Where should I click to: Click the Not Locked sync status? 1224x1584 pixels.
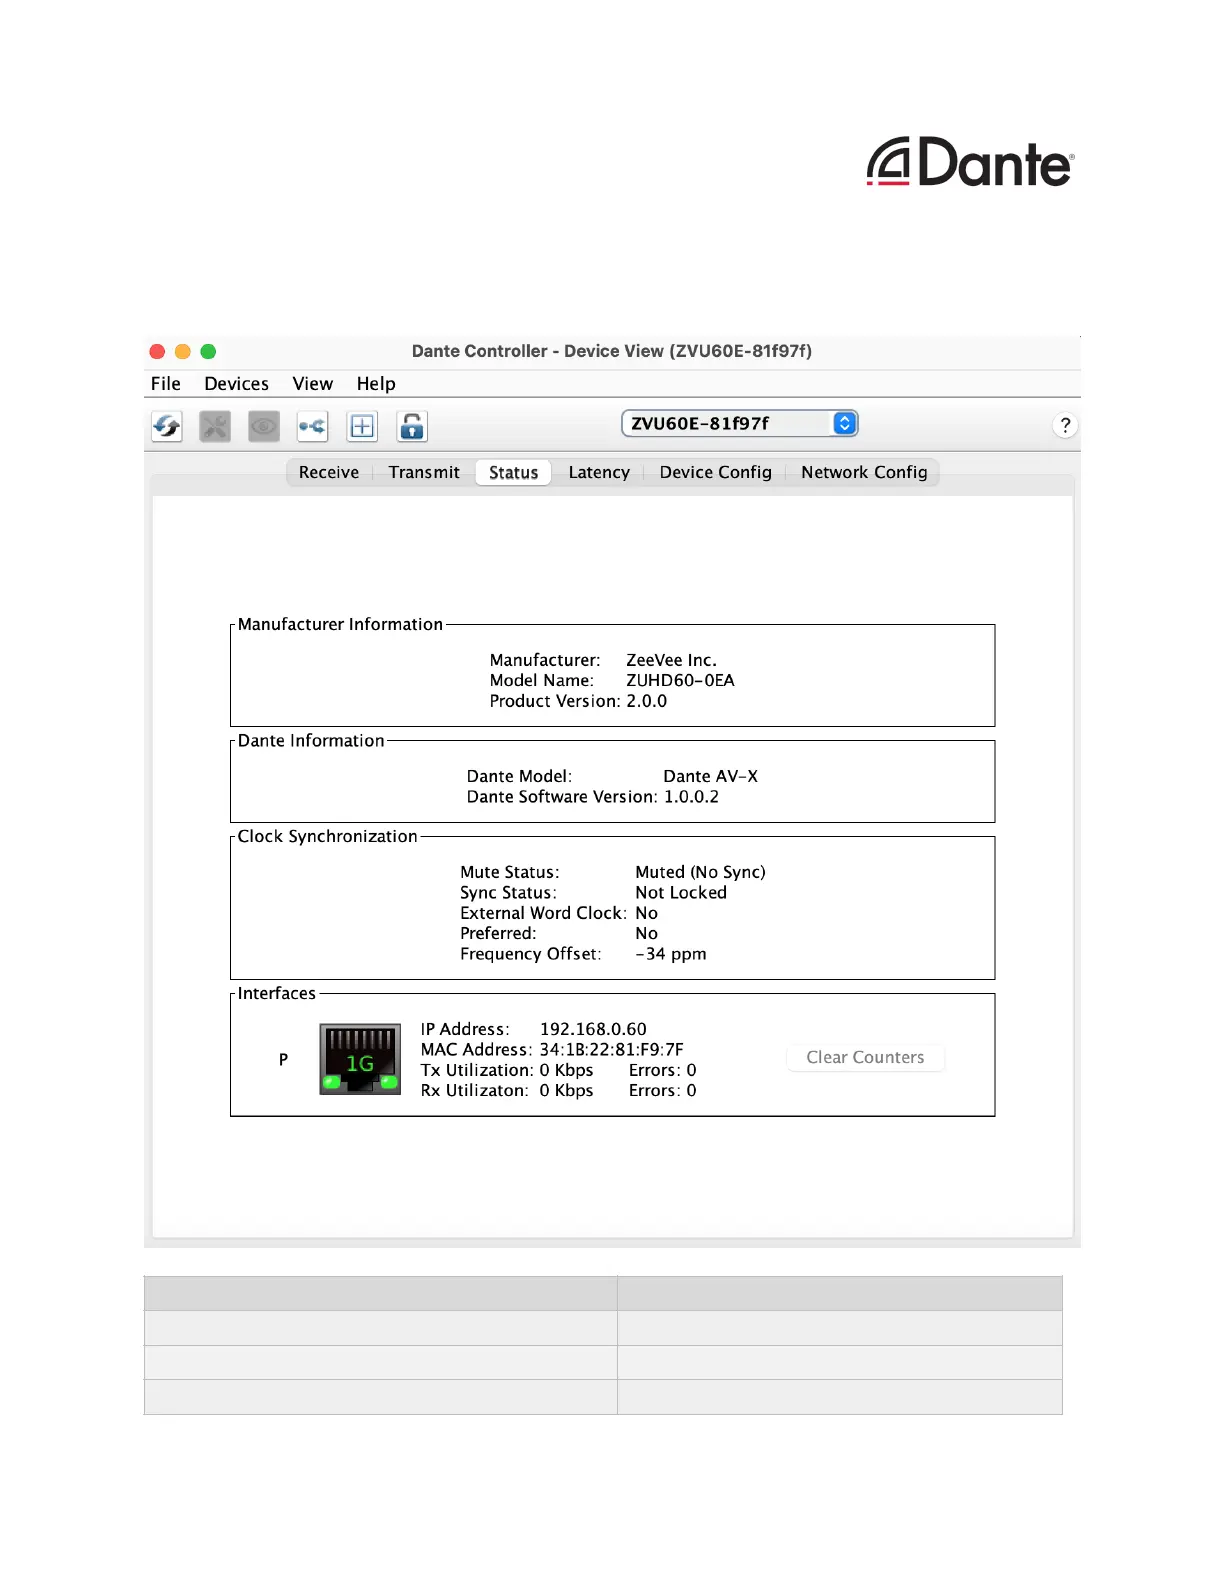coord(681,892)
